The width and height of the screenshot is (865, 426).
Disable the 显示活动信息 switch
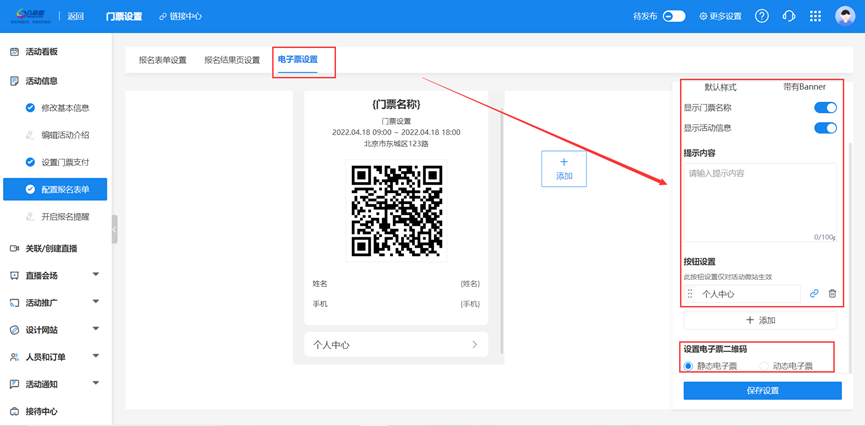(825, 128)
